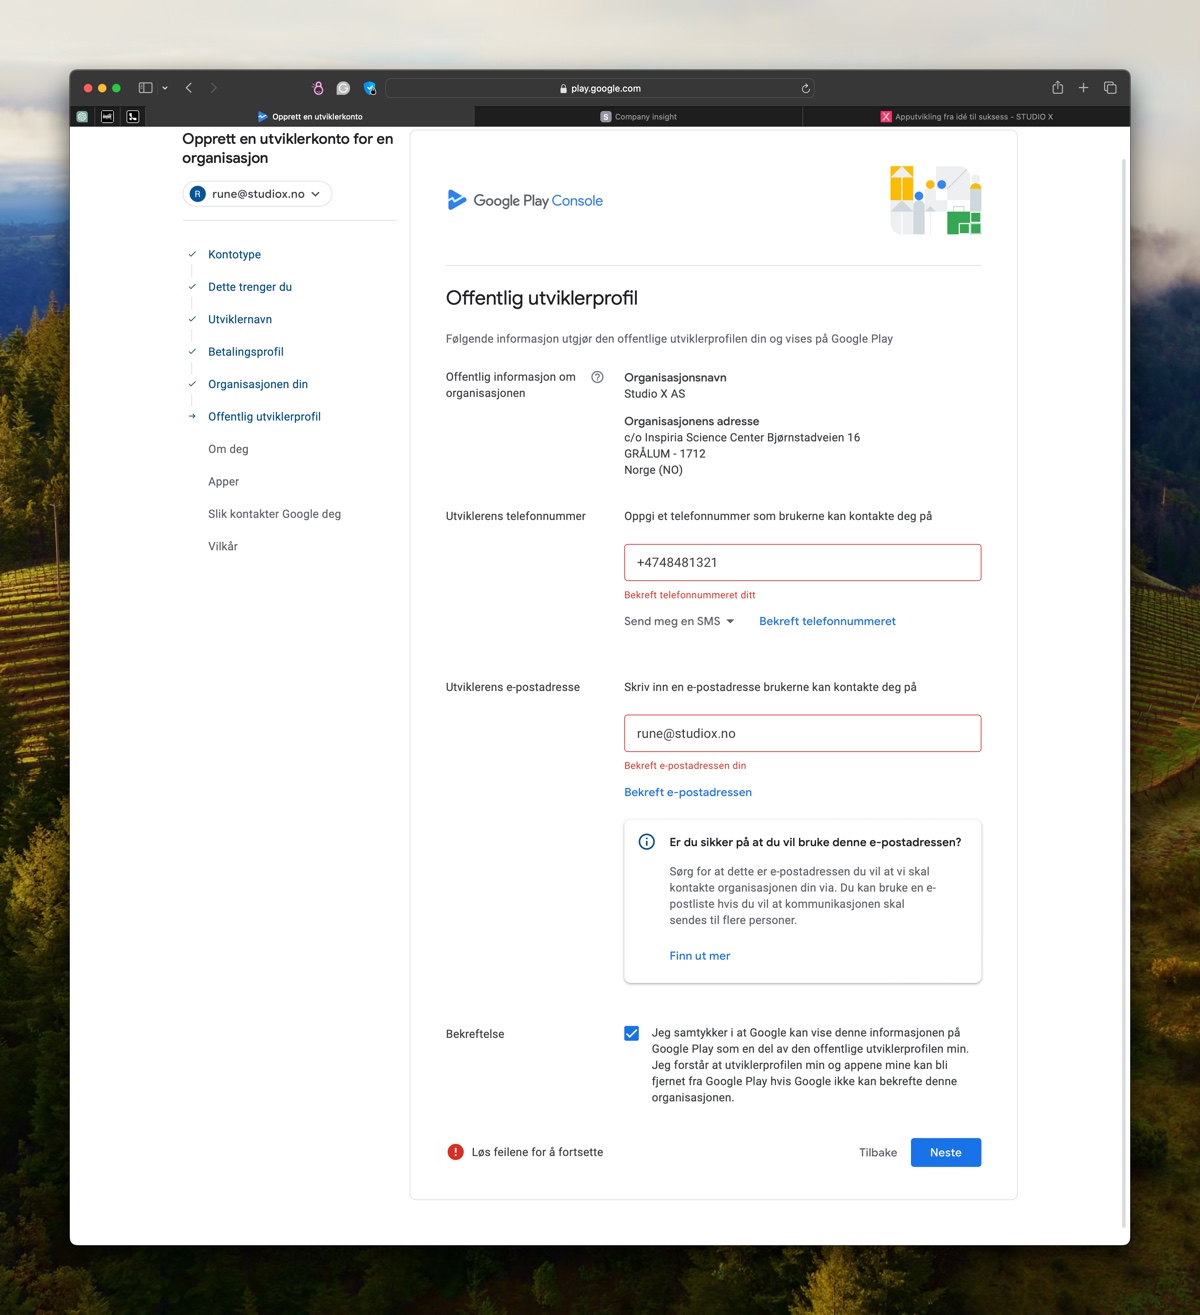1200x1315 pixels.
Task: Open the third pinned terminal-style tab
Action: coord(132,116)
